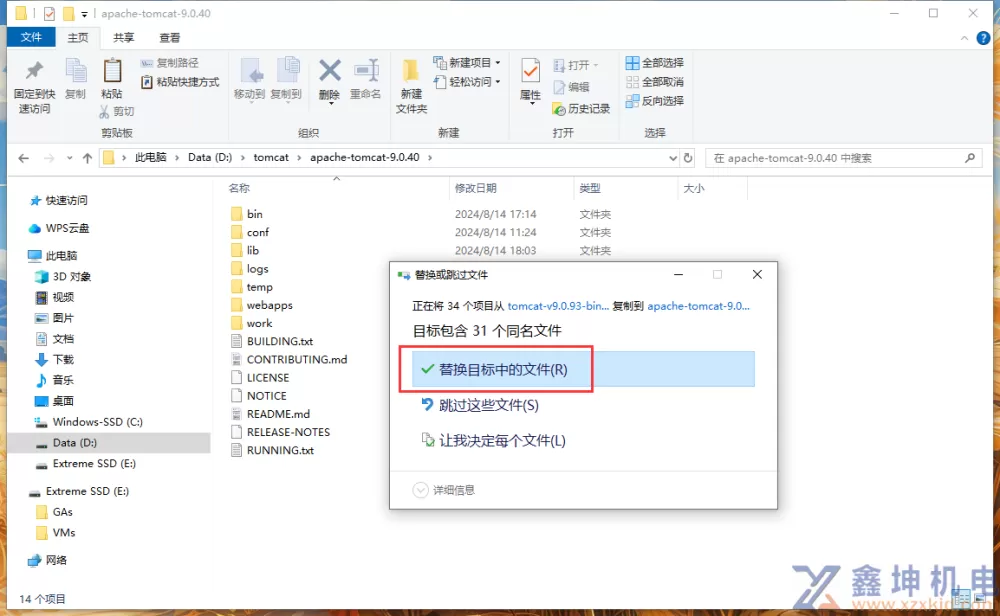Open Quick Access Toolbar customize dropdown
The image size is (1000, 616).
pos(84,13)
